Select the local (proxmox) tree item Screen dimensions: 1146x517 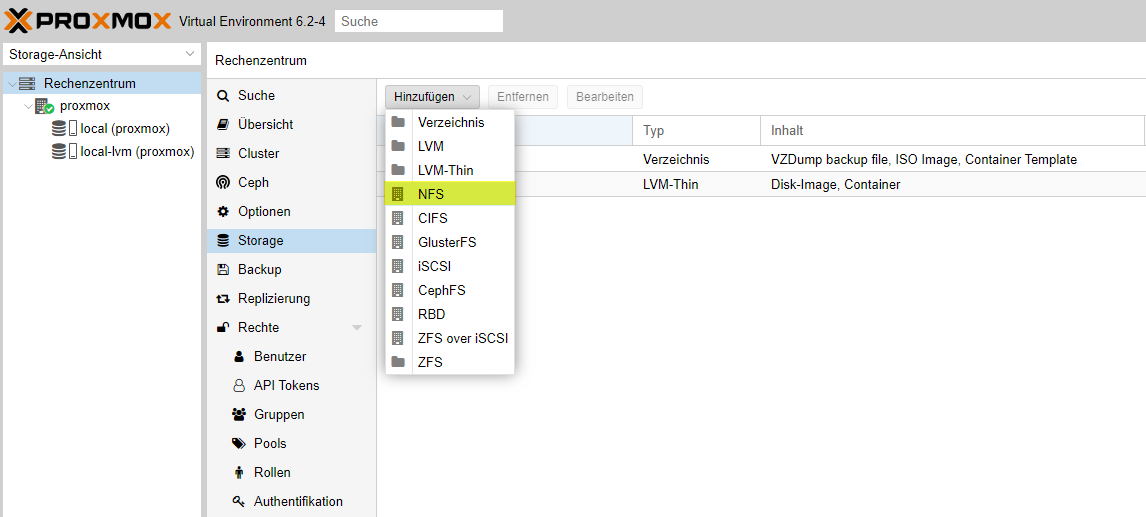click(x=124, y=129)
